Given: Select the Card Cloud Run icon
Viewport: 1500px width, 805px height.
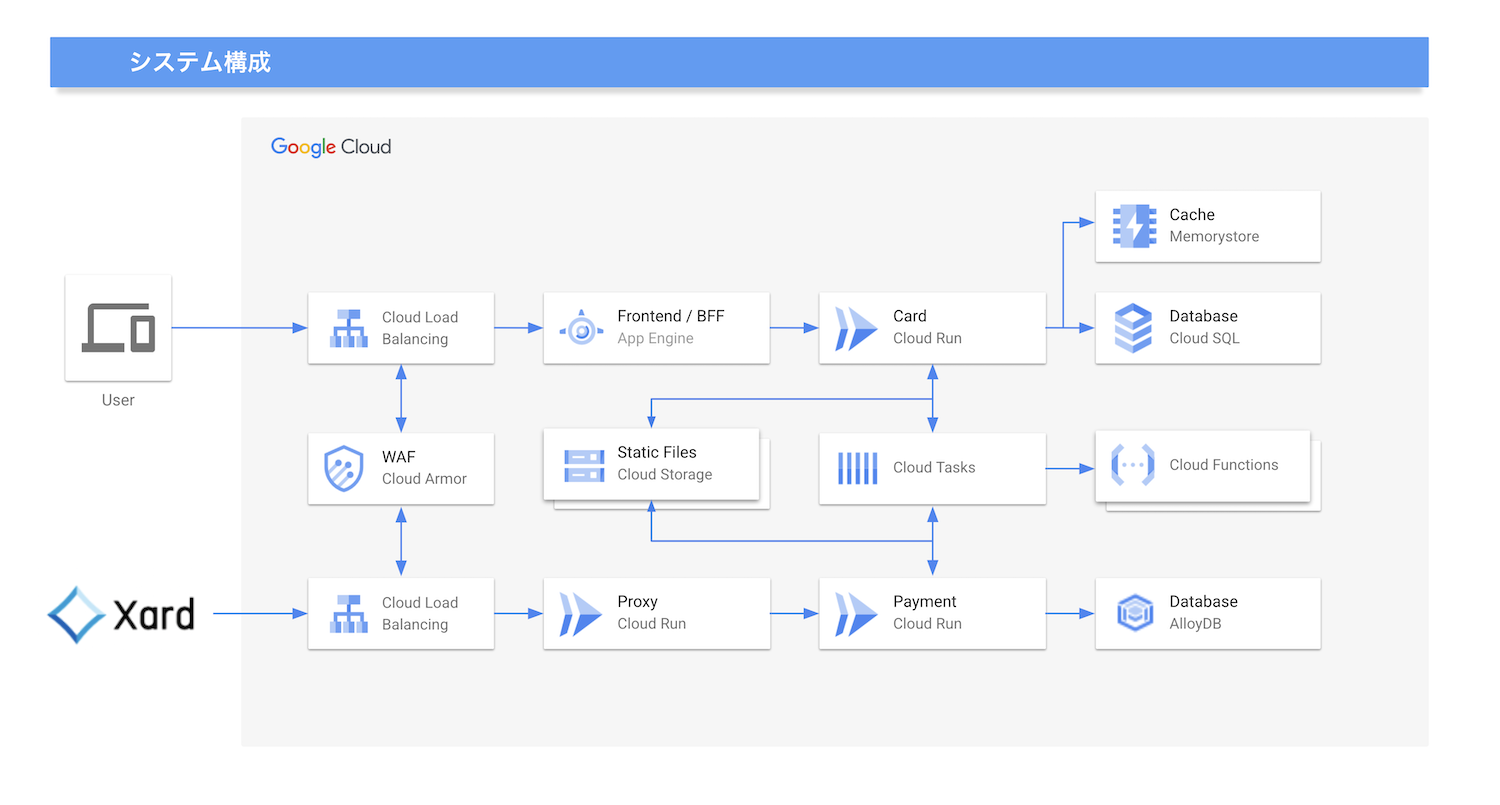Looking at the screenshot, I should point(856,328).
